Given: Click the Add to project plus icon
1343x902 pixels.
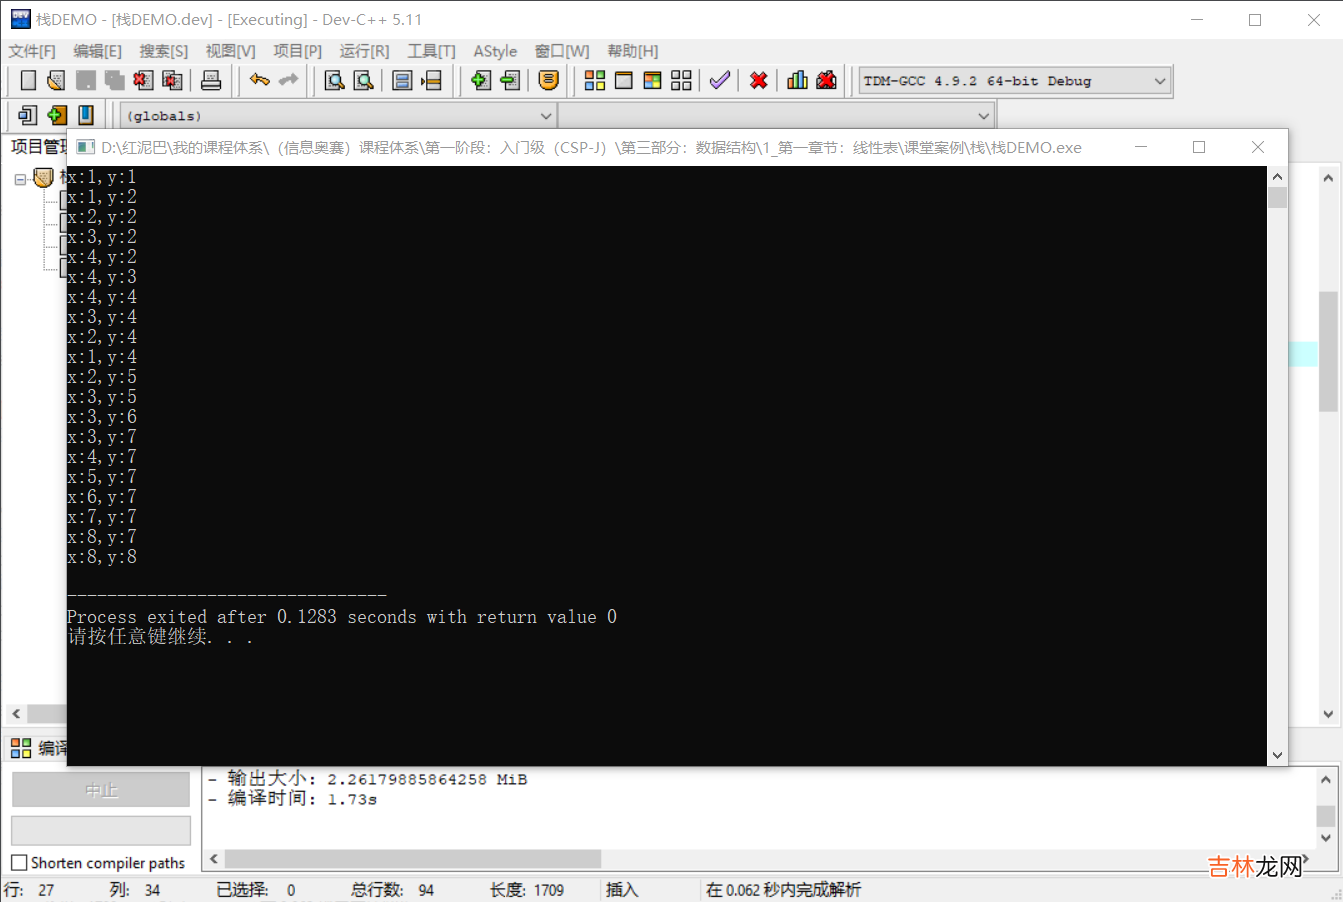Looking at the screenshot, I should tap(481, 80).
